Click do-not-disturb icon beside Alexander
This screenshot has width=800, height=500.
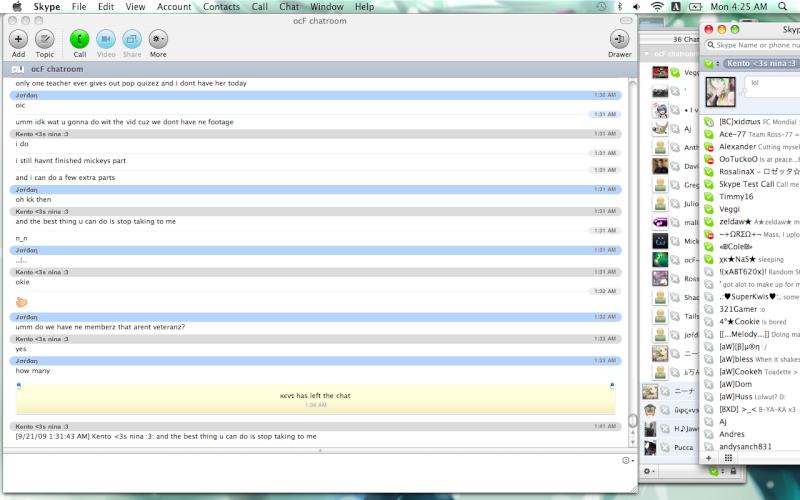click(709, 147)
